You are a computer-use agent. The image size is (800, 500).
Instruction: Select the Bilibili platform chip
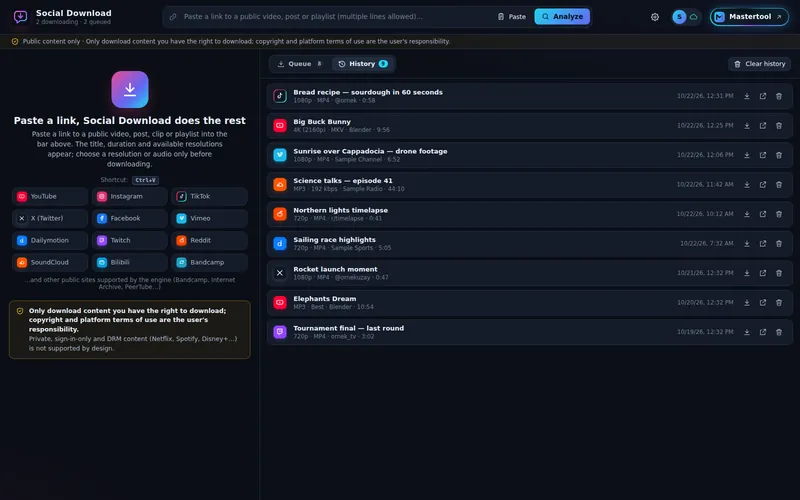(x=130, y=262)
